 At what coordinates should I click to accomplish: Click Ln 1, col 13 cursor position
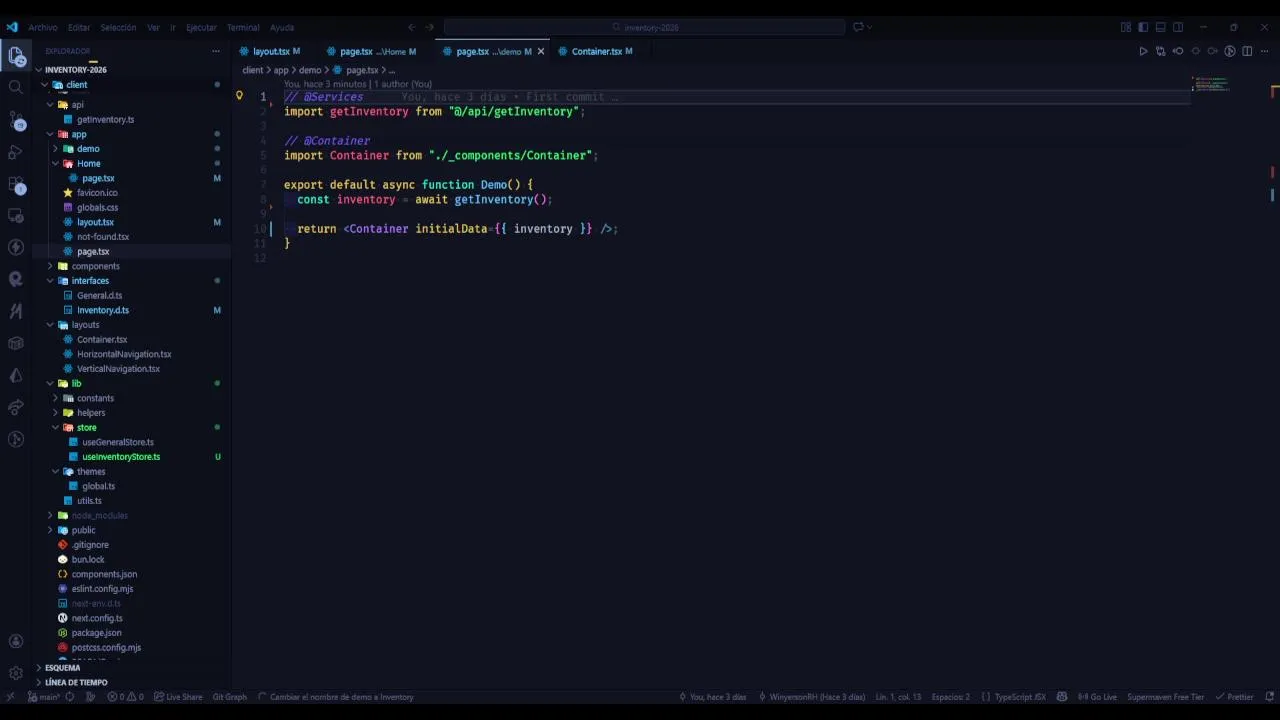[x=898, y=697]
